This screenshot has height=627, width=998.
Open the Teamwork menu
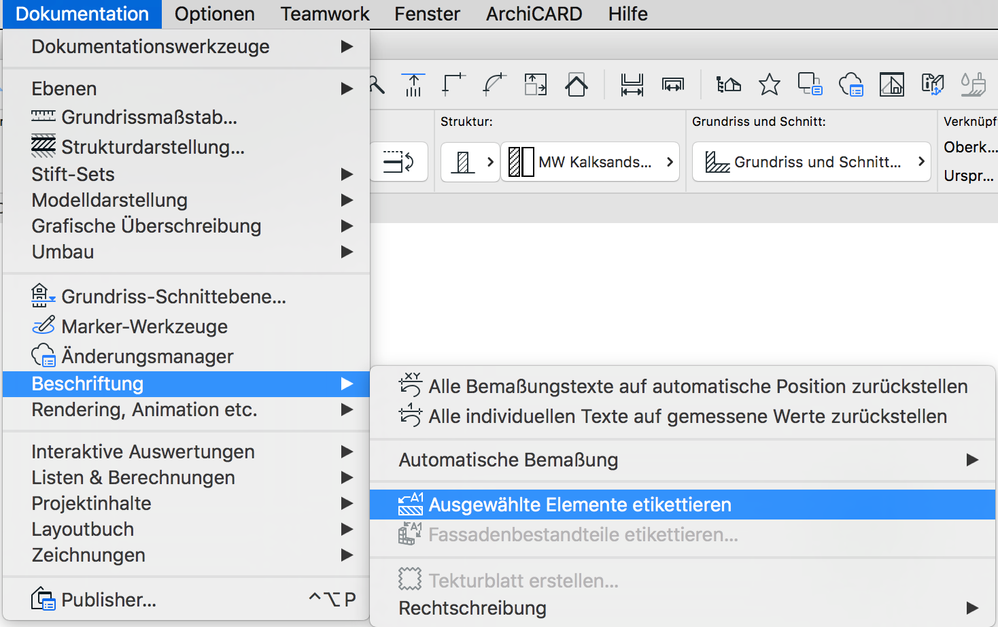(x=325, y=14)
